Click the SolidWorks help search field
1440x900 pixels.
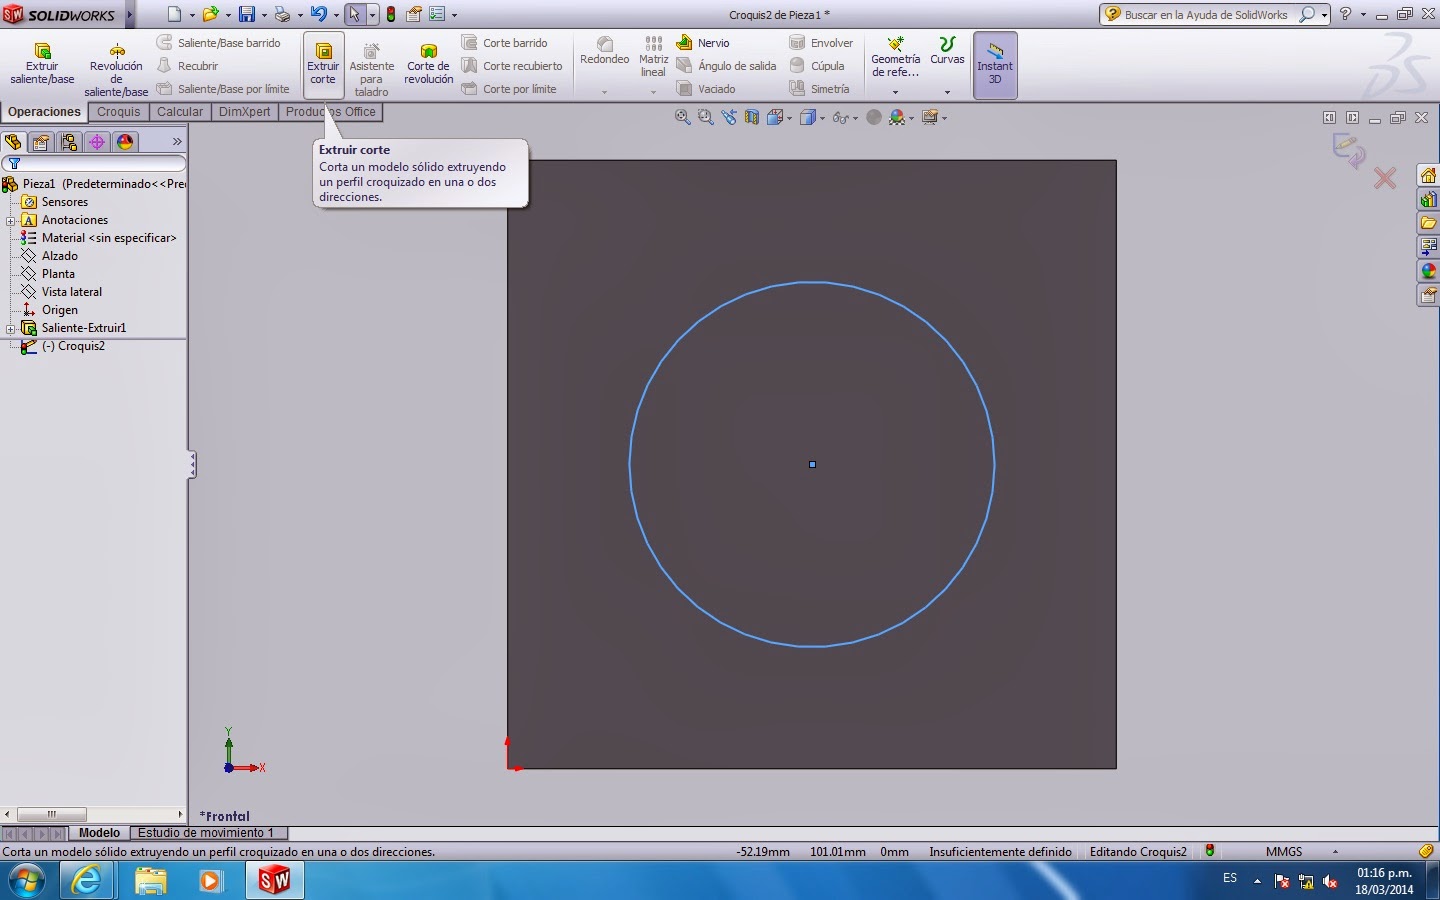click(1210, 14)
